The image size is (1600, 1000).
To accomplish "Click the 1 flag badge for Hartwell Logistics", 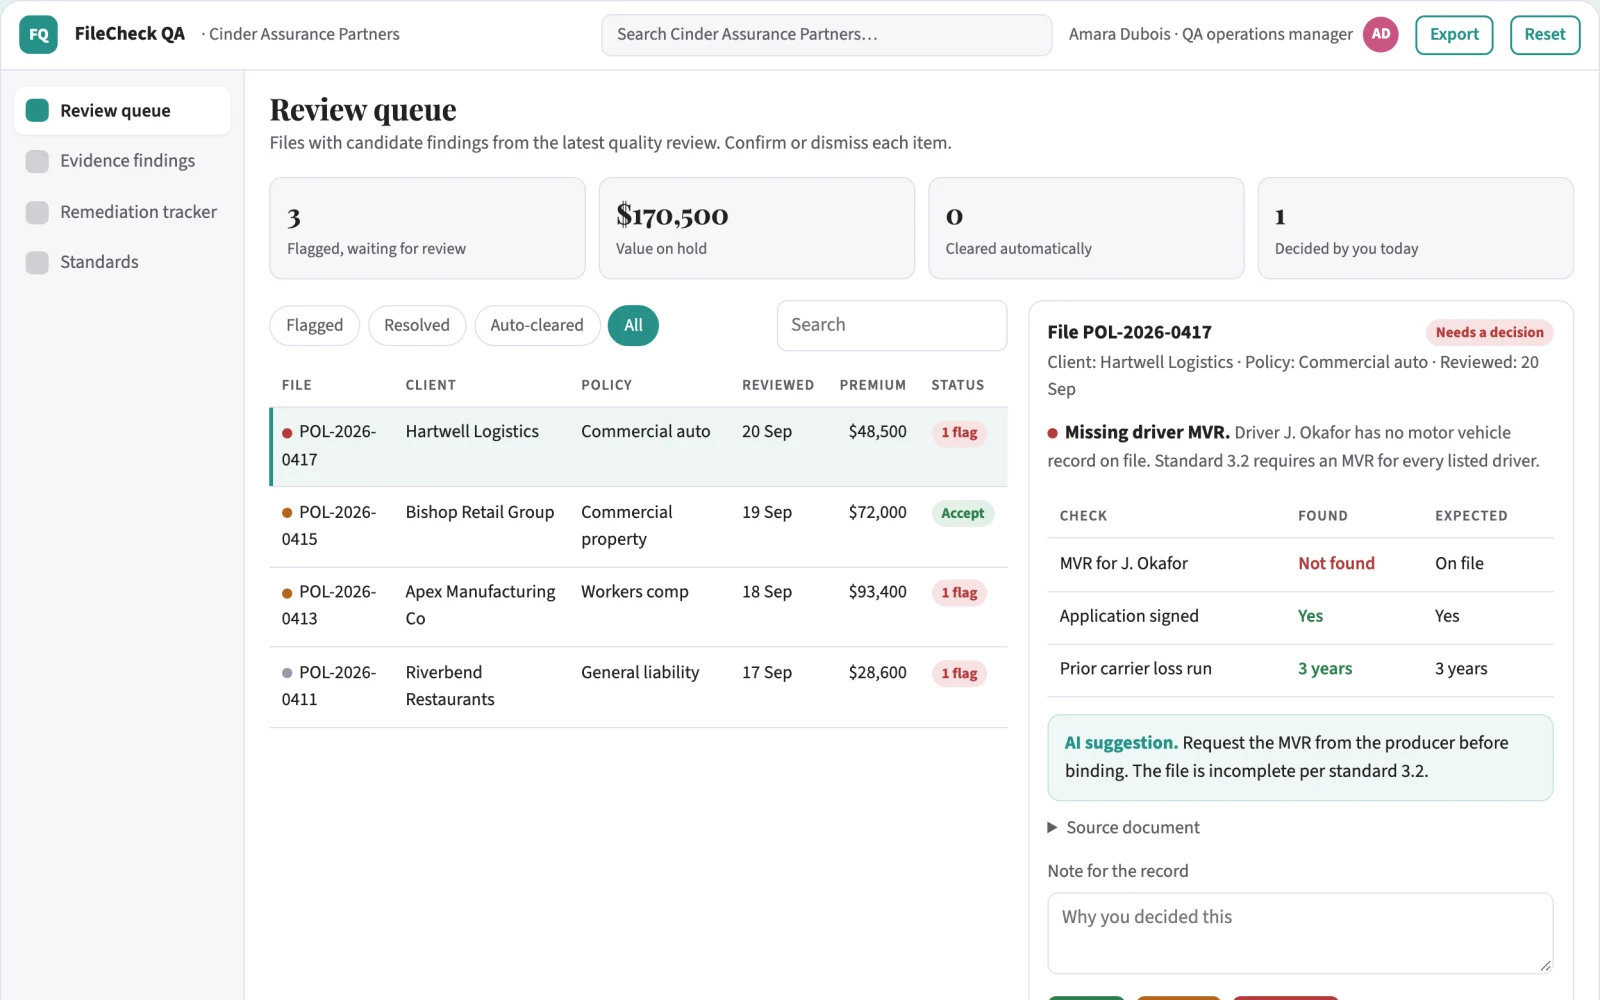I will pyautogui.click(x=959, y=433).
